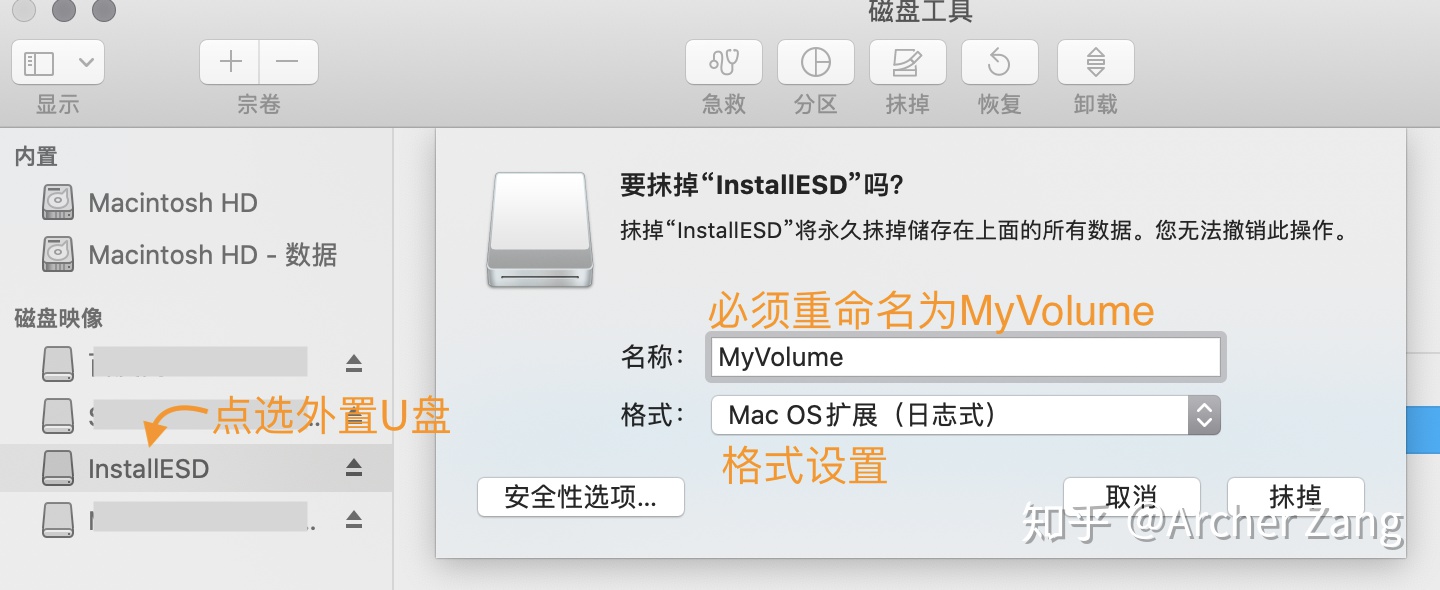
Task: Select the 急救 (First Aid) tool
Action: (x=723, y=61)
